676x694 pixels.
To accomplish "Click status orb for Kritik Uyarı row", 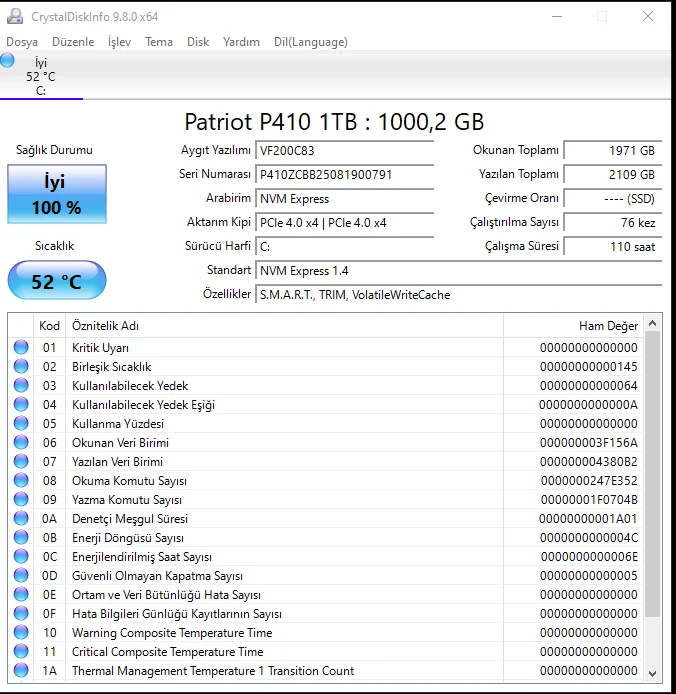I will [21, 347].
